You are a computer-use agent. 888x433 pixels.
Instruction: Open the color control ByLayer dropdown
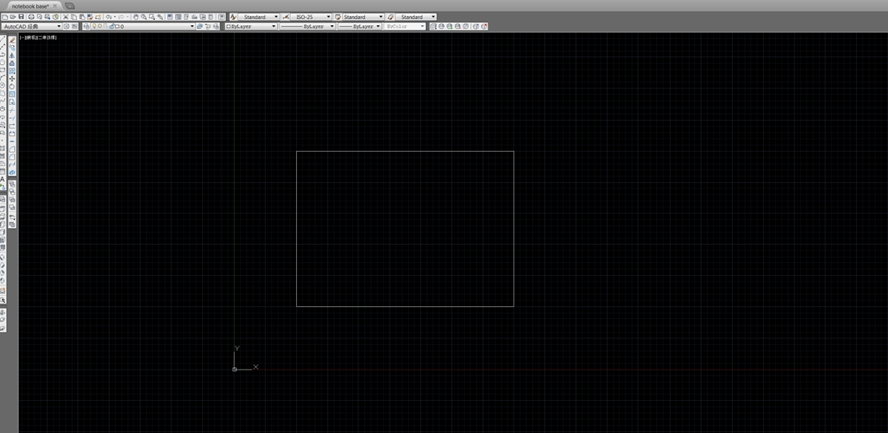coord(251,26)
